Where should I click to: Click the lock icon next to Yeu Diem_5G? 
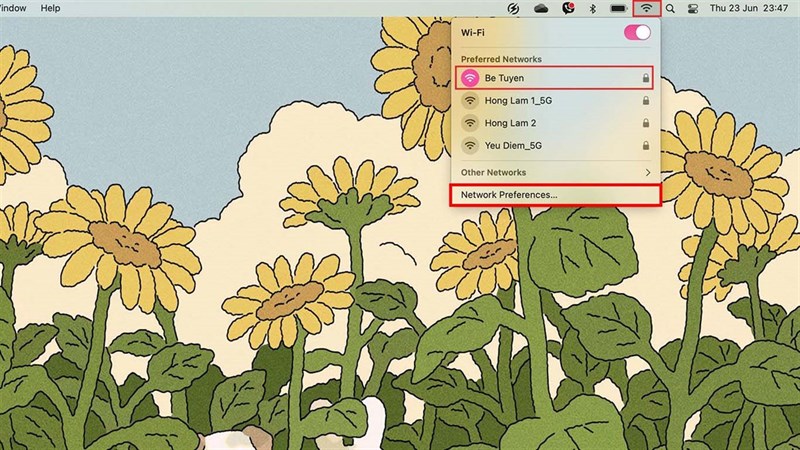click(646, 146)
